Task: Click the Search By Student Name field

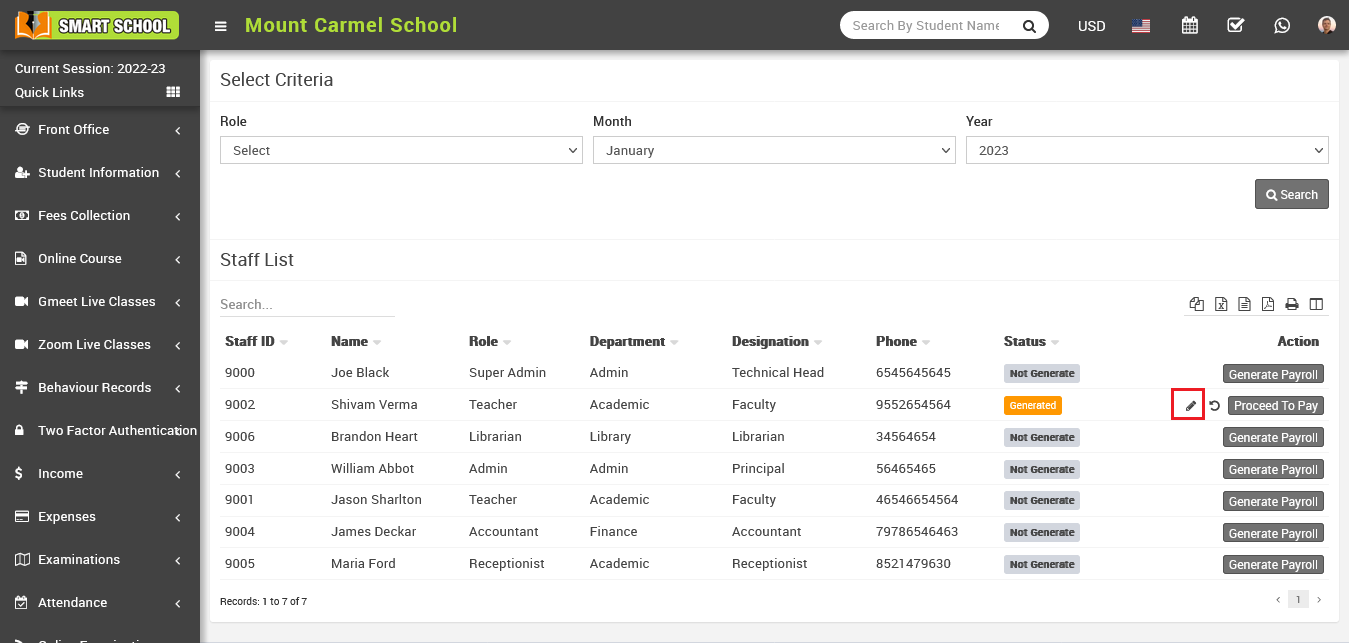Action: click(x=925, y=26)
